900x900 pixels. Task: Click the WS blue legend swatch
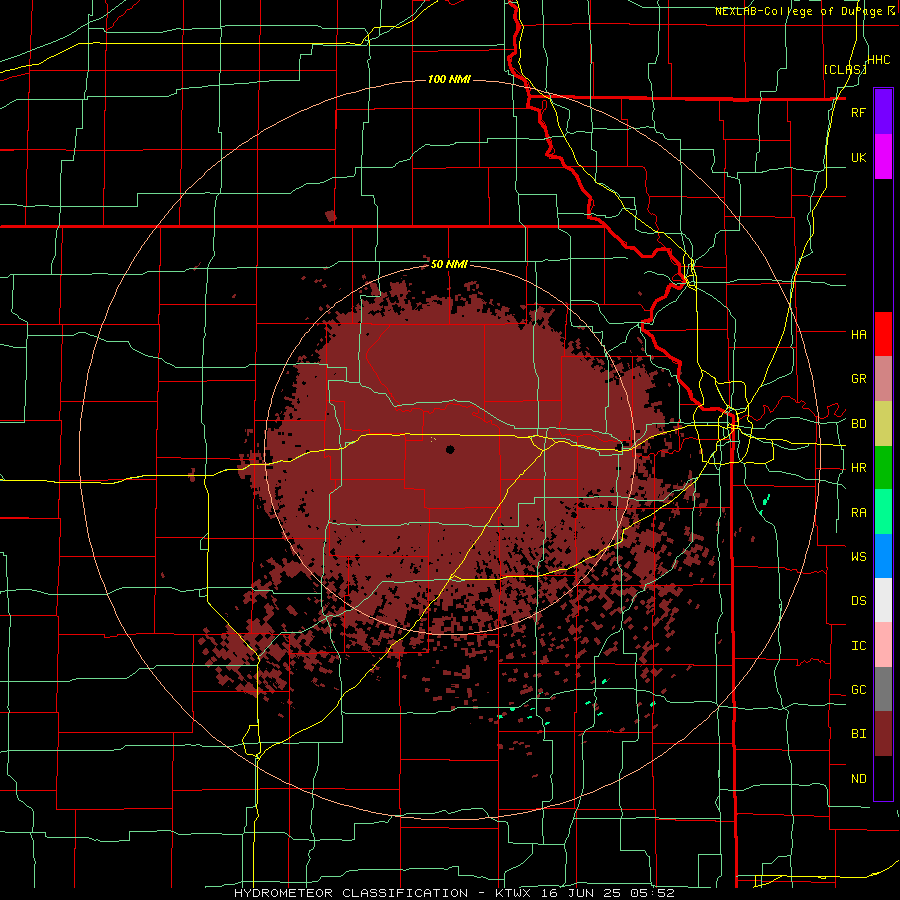(883, 556)
